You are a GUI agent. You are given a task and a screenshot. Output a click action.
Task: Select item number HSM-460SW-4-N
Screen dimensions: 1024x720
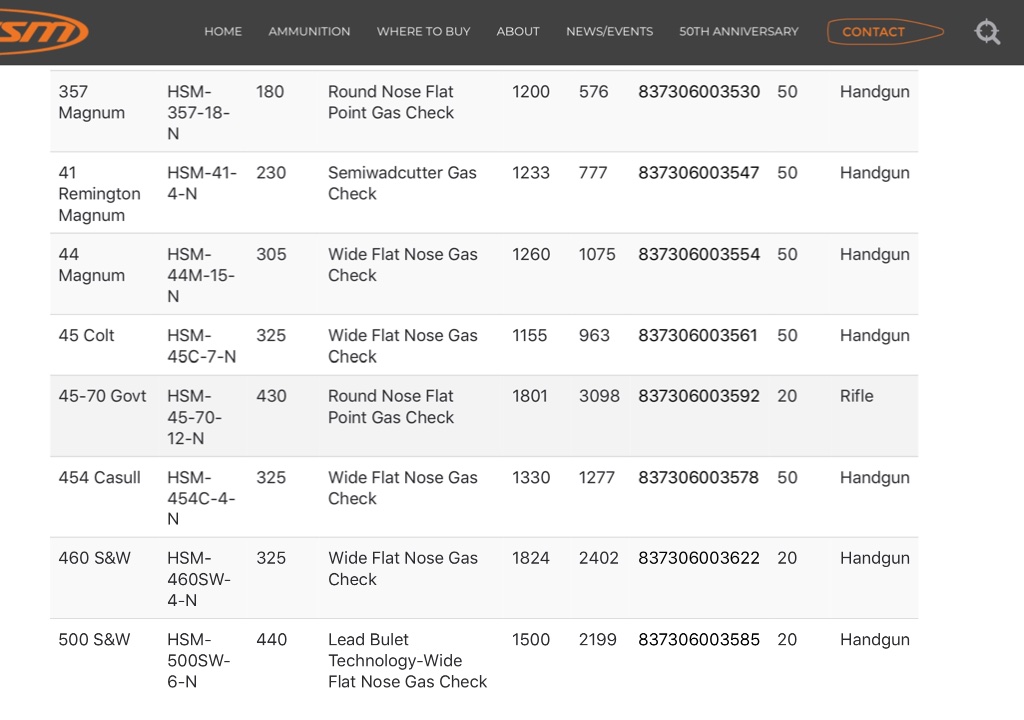[x=199, y=579]
